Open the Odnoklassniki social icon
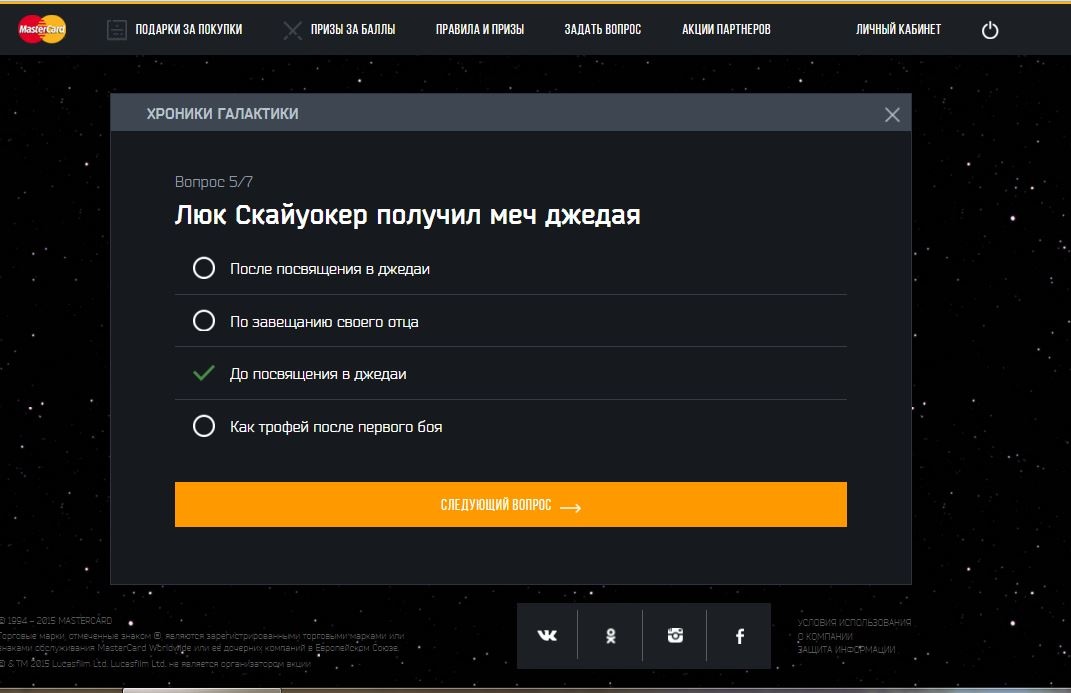1071x693 pixels. pos(610,636)
